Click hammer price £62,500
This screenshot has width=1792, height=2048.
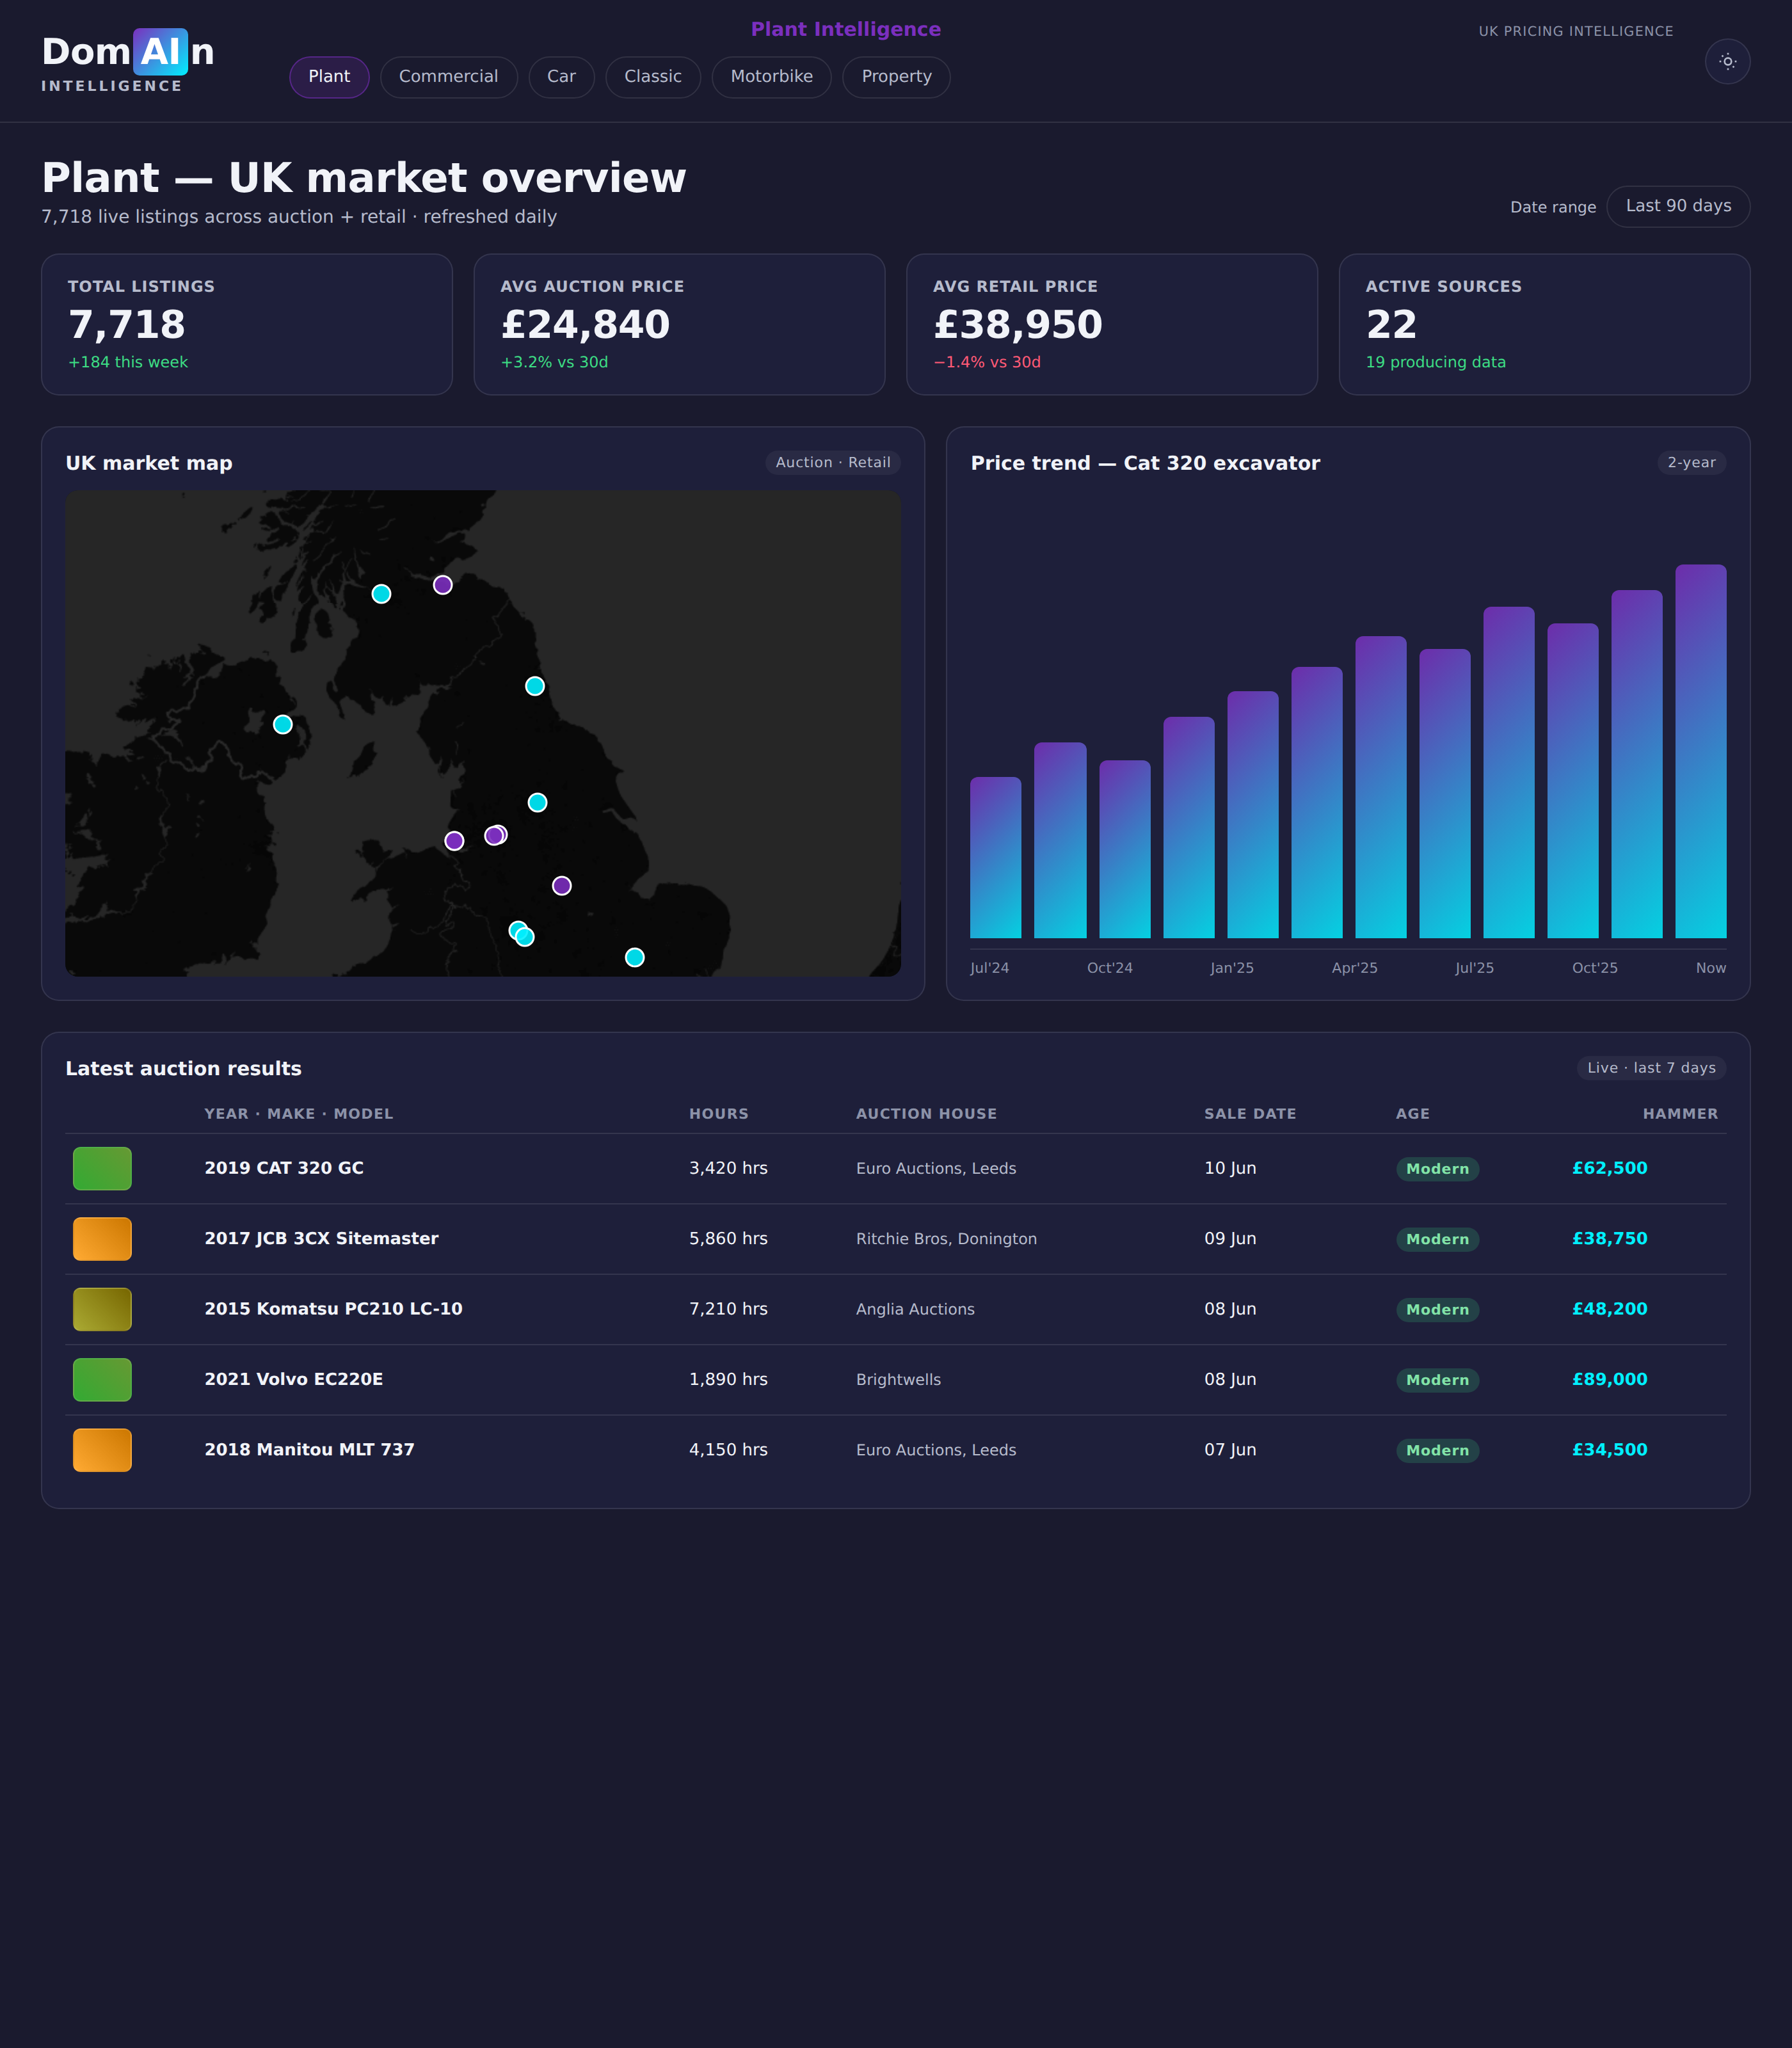click(1609, 1168)
